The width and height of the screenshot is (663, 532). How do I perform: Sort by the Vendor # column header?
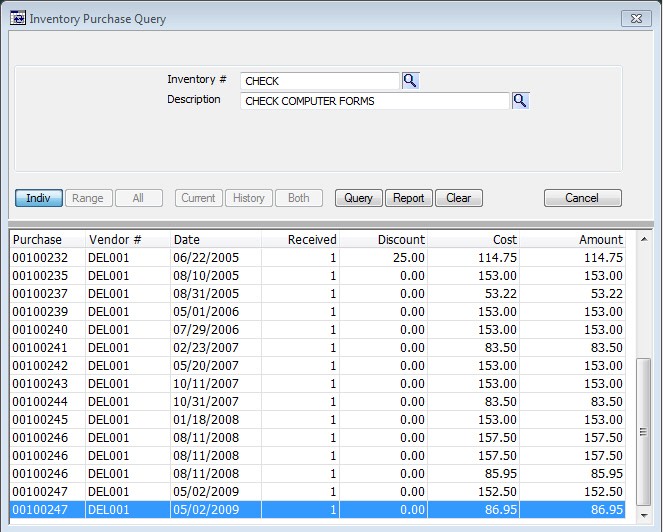(128, 239)
